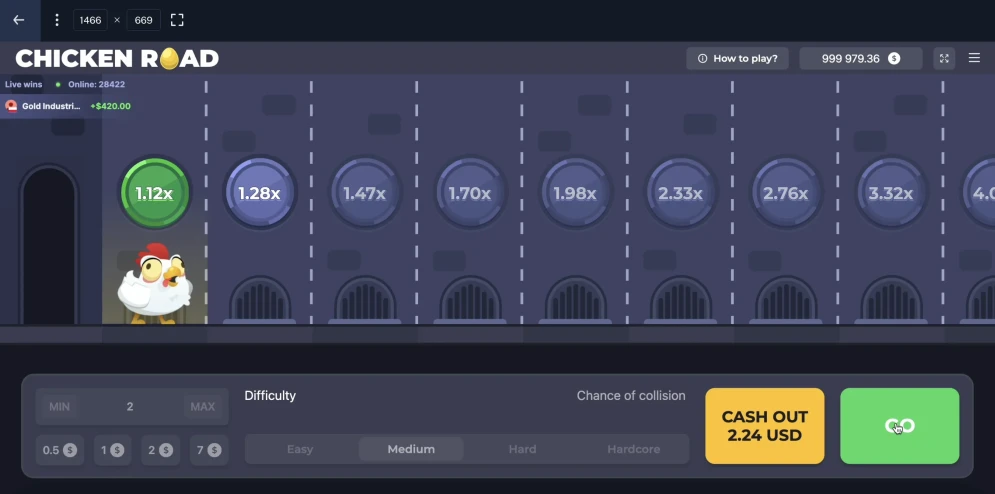Open the three-dot options menu
The height and width of the screenshot is (494, 995).
click(56, 20)
